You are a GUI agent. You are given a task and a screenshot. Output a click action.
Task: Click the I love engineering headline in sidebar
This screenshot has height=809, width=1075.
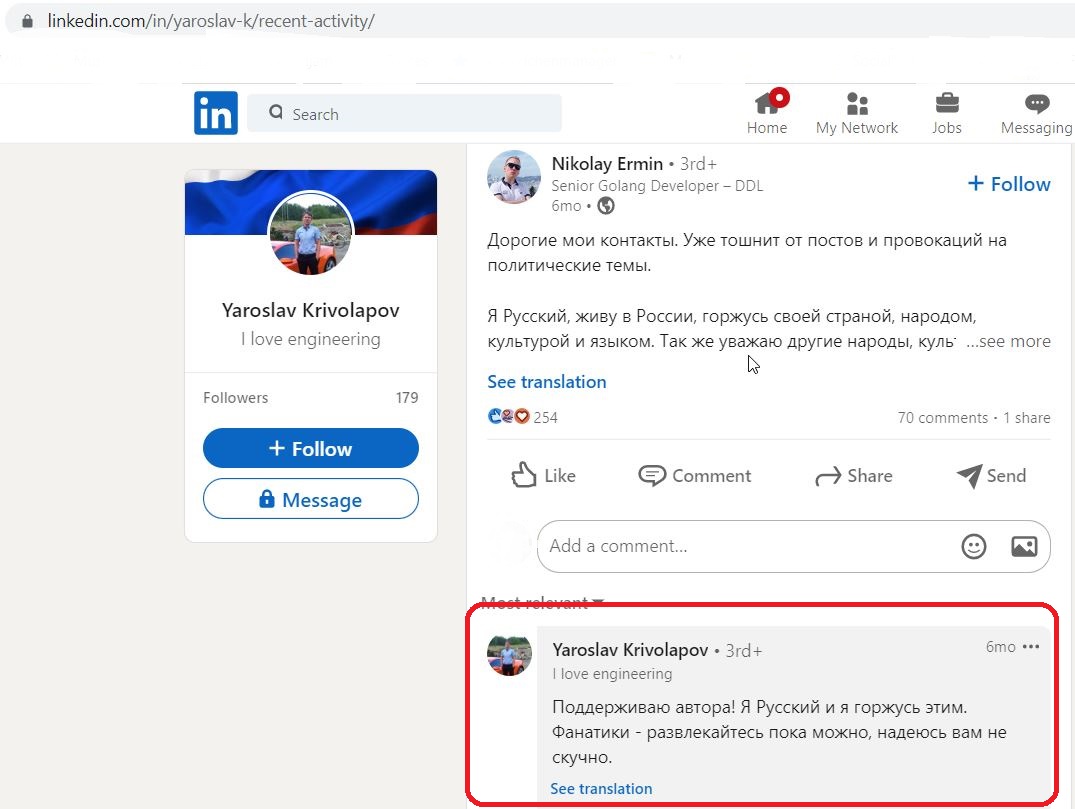311,339
